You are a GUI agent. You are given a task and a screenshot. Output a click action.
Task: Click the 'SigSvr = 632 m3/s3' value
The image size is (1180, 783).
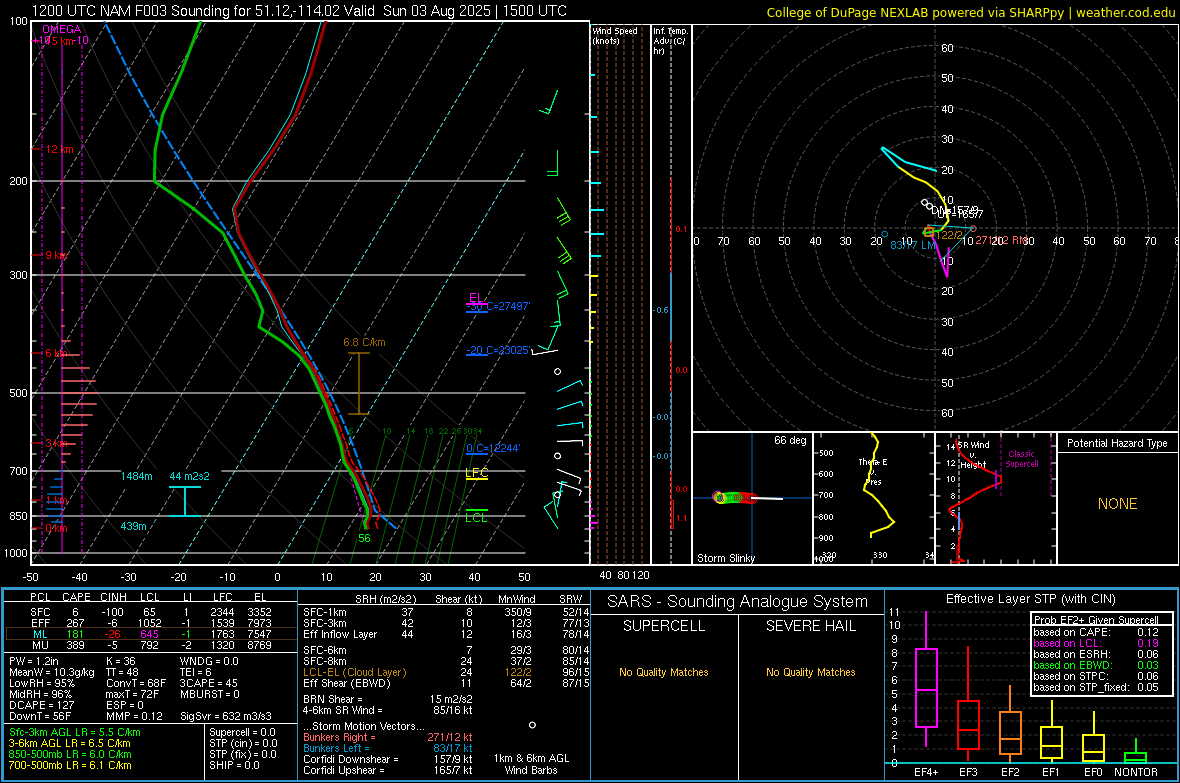[226, 716]
